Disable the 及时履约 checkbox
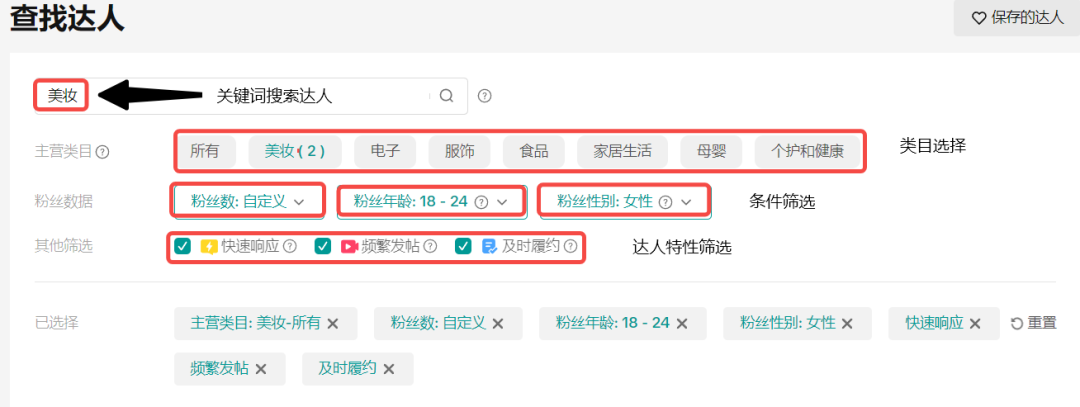 [x=463, y=246]
